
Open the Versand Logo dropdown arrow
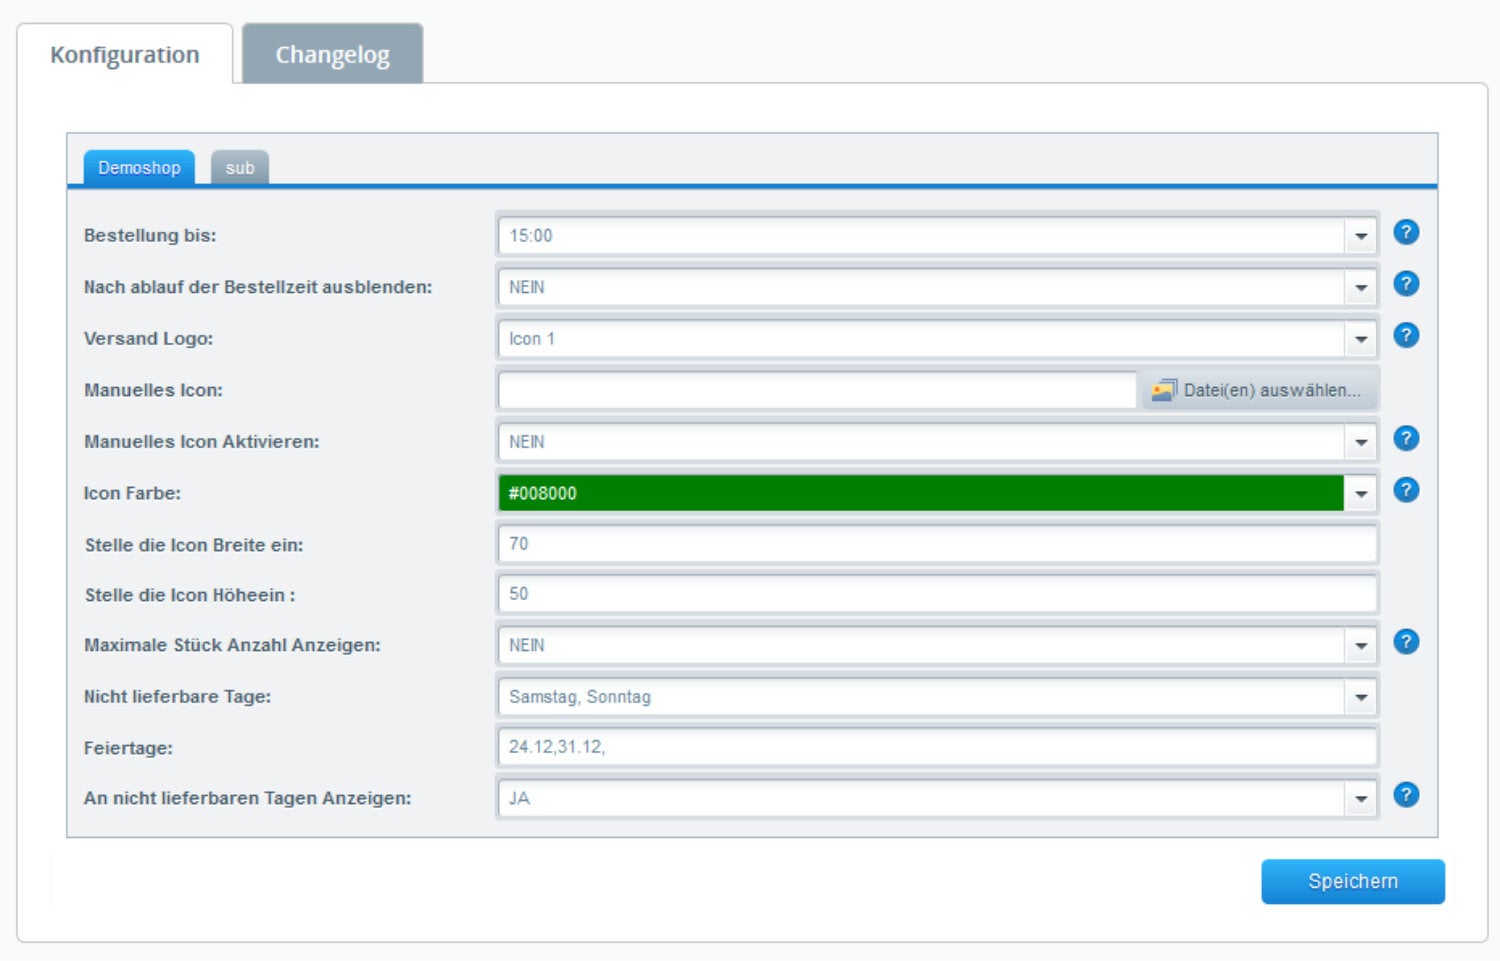(1360, 339)
